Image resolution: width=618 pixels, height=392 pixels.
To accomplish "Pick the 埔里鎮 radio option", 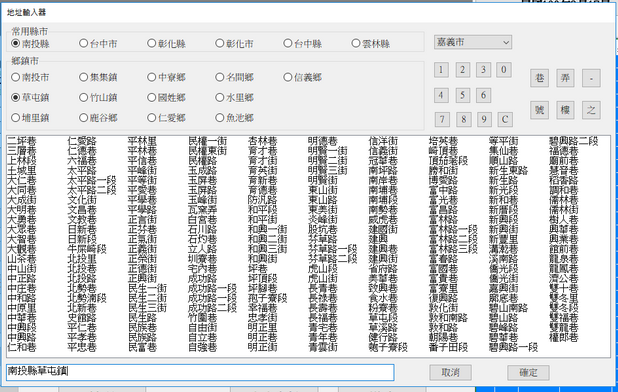I will tap(30, 117).
